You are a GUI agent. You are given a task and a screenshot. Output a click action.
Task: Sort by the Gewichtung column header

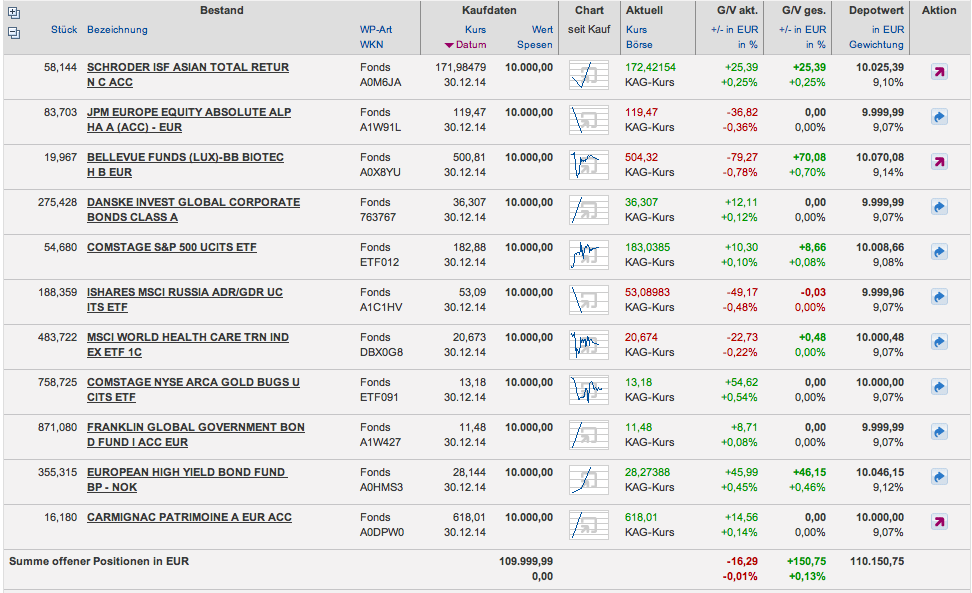[876, 45]
